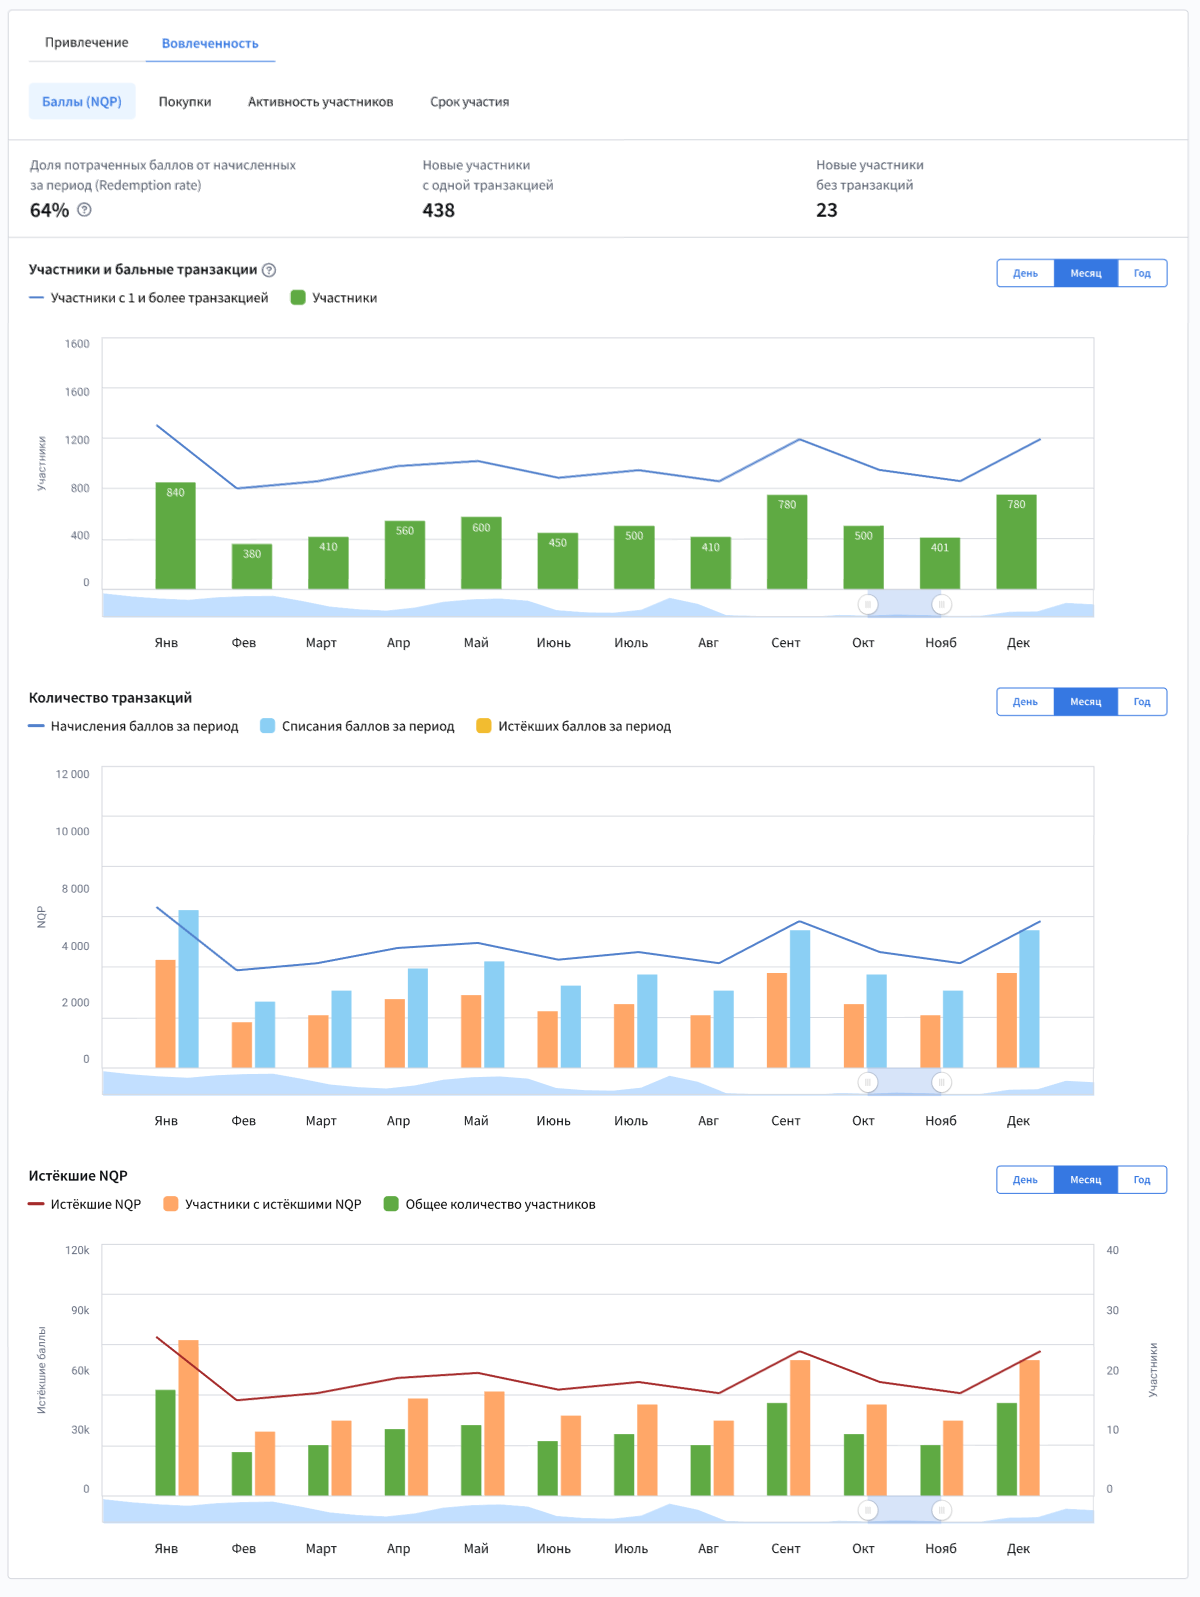Open the Привлечение tab
This screenshot has height=1597, width=1200.
coord(87,43)
